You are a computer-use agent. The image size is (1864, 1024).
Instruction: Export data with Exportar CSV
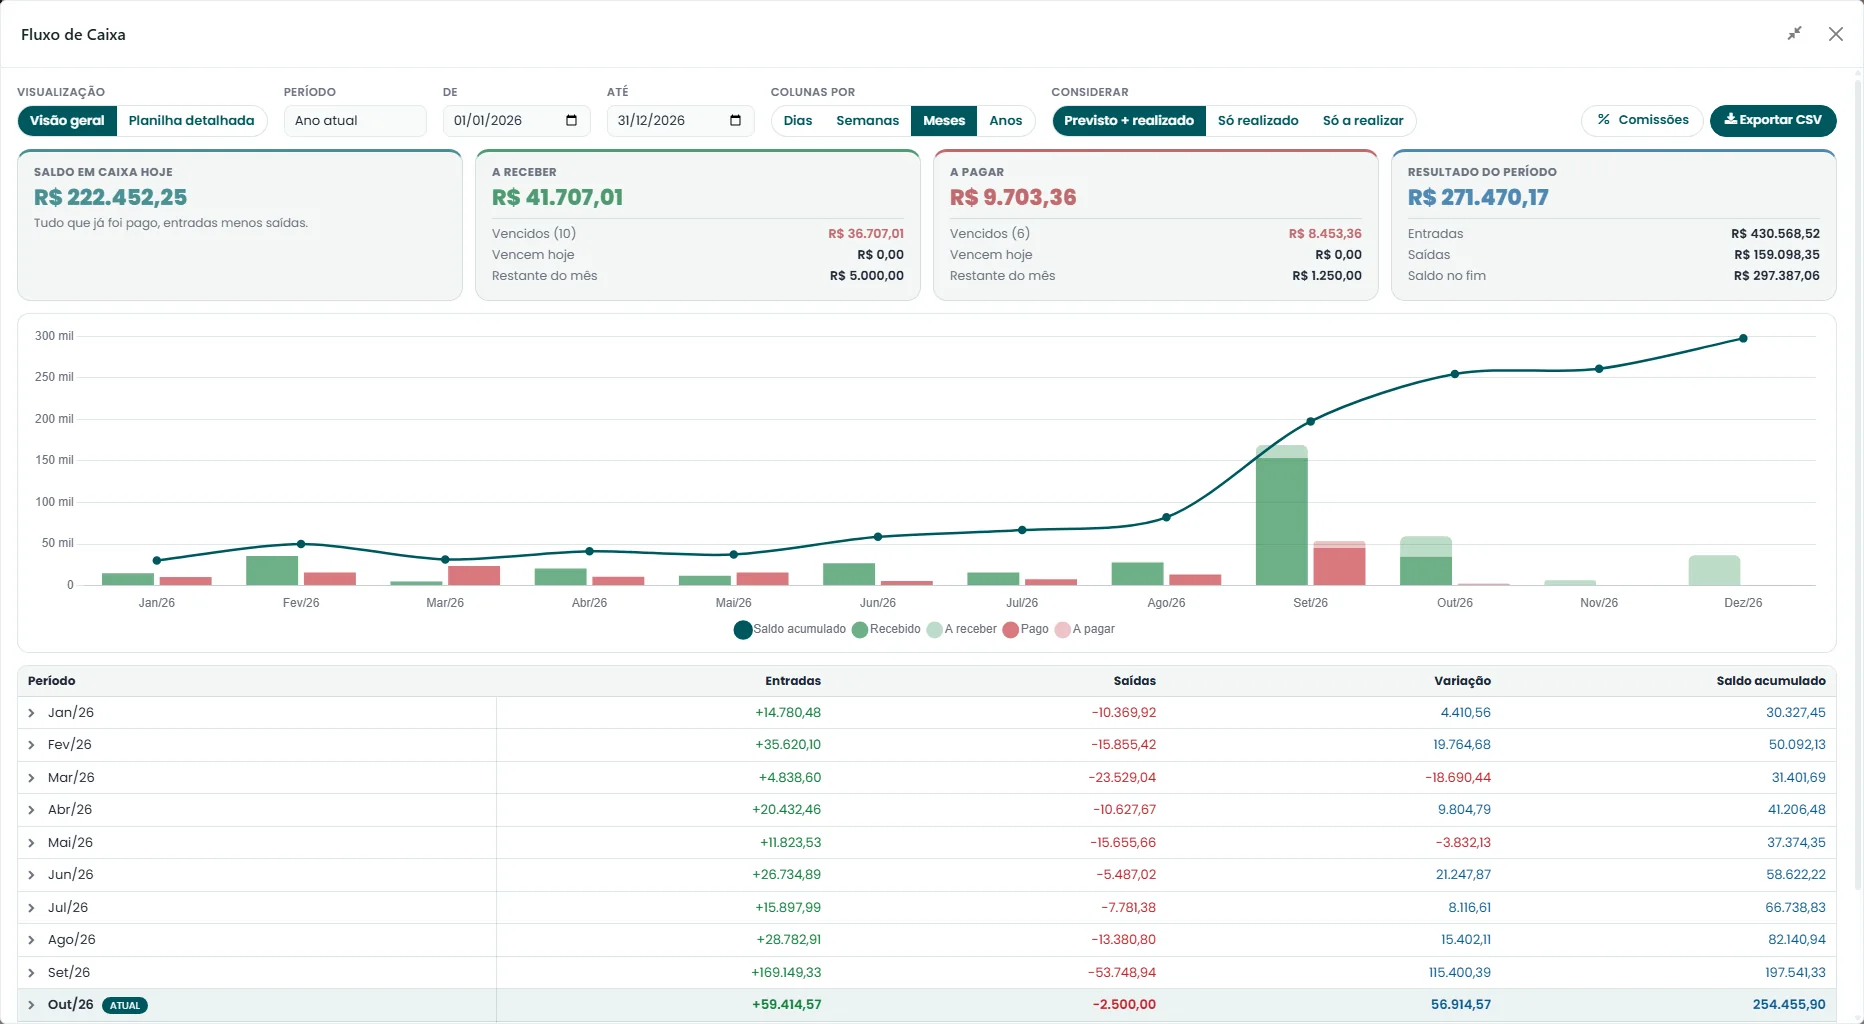coord(1773,120)
